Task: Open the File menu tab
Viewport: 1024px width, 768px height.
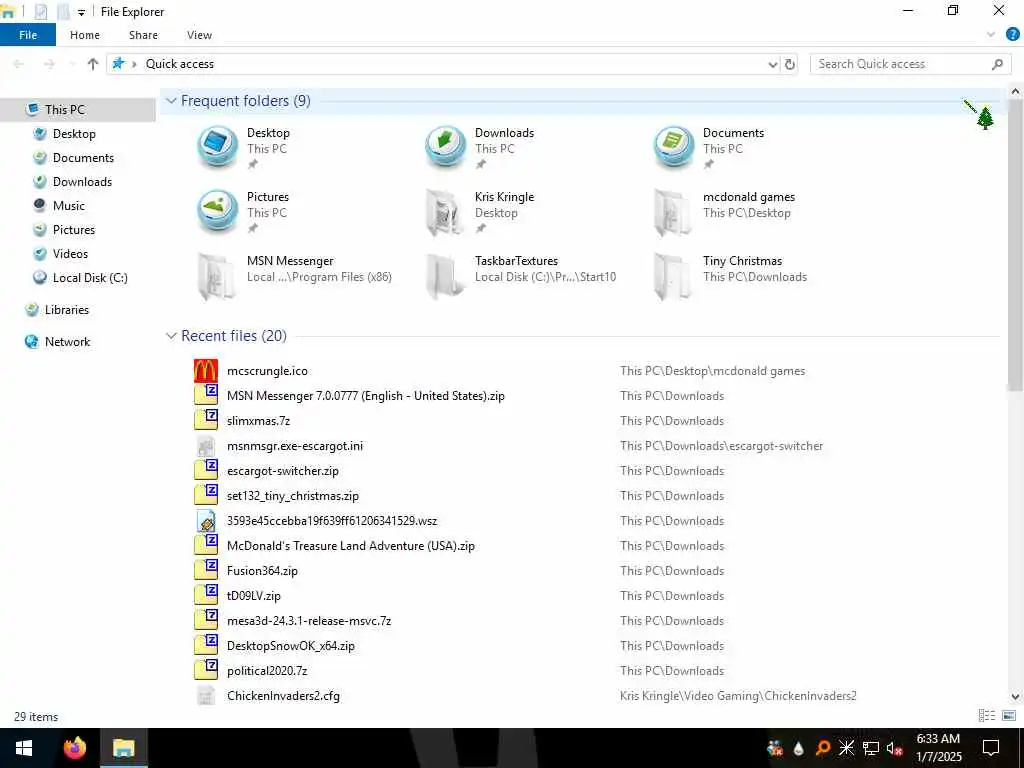Action: point(28,35)
